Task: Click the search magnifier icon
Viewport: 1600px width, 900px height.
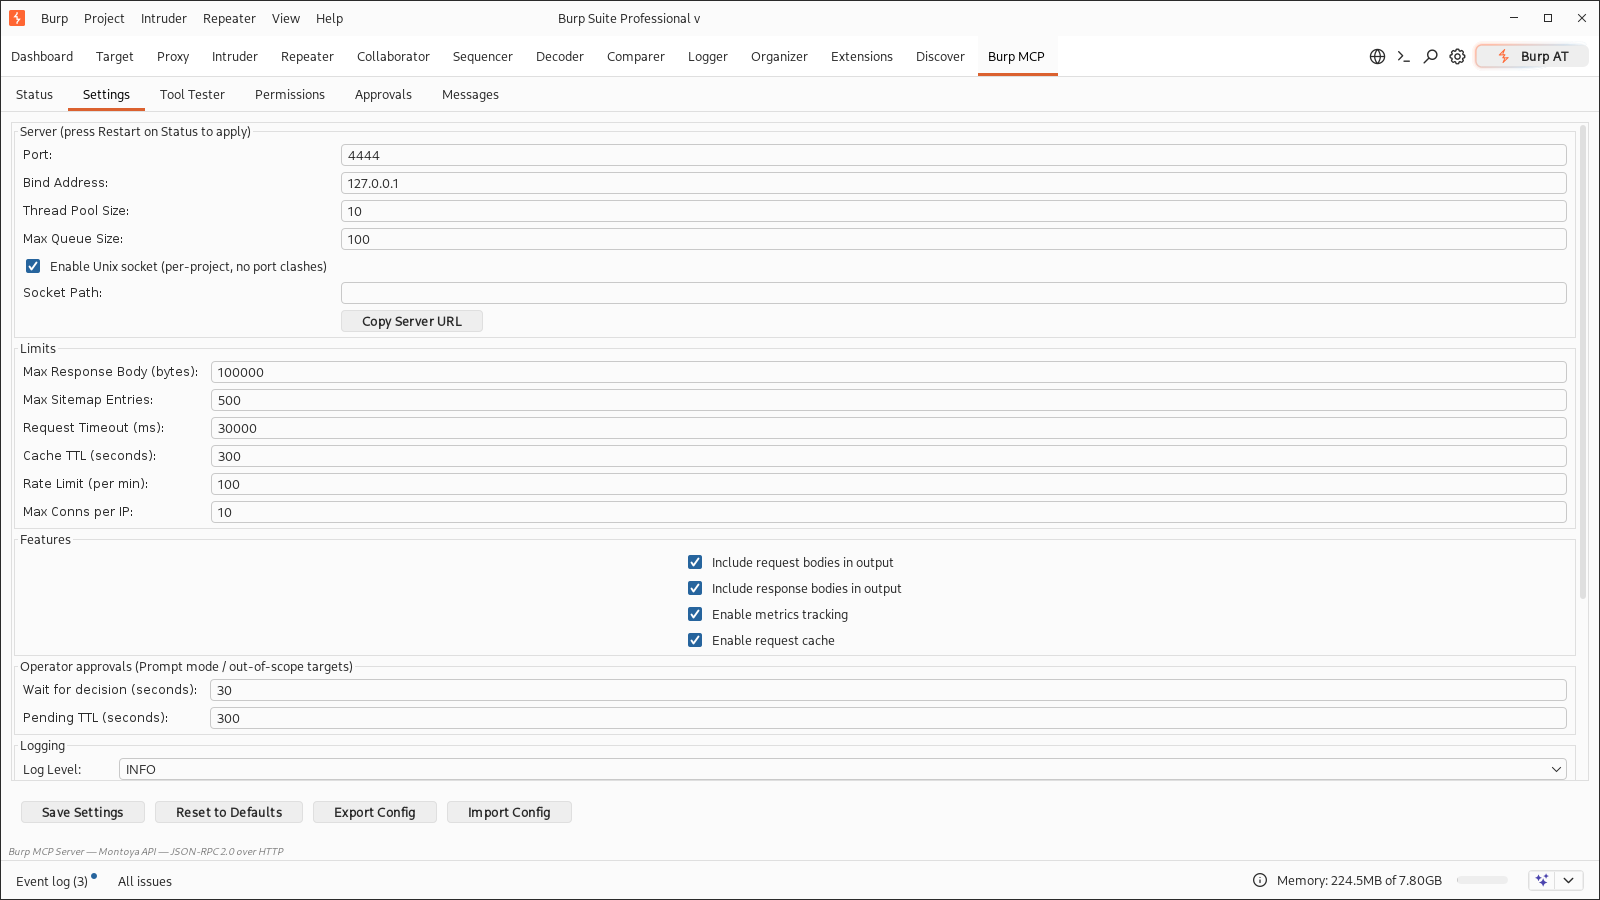Action: coord(1431,57)
